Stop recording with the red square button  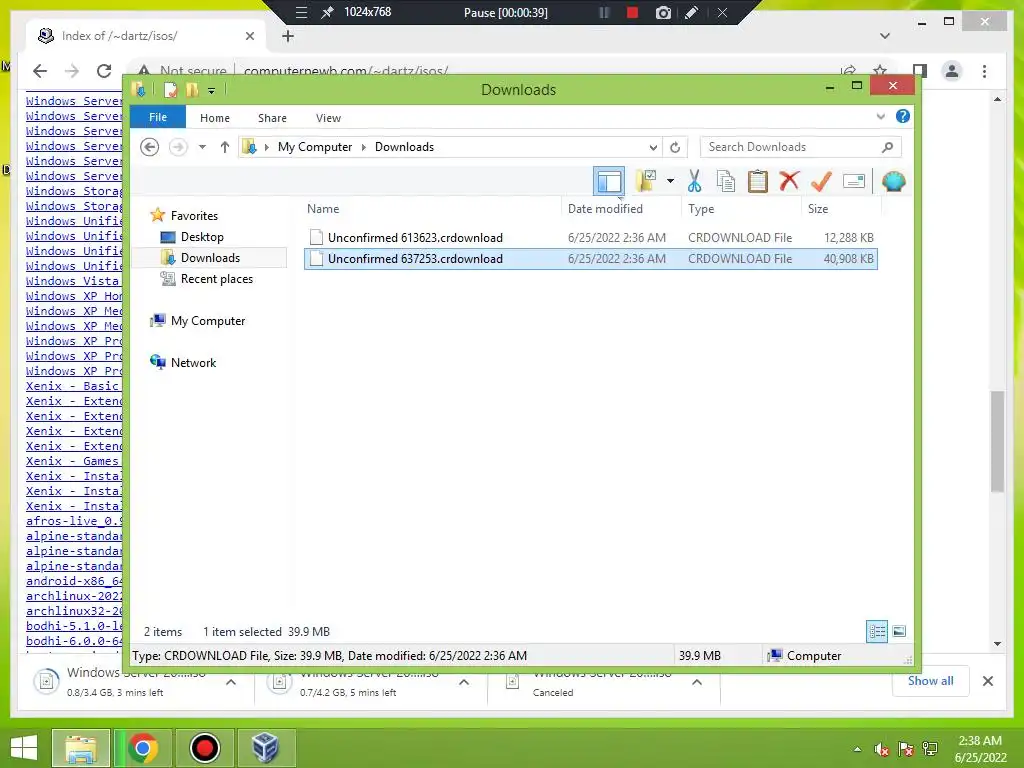632,12
